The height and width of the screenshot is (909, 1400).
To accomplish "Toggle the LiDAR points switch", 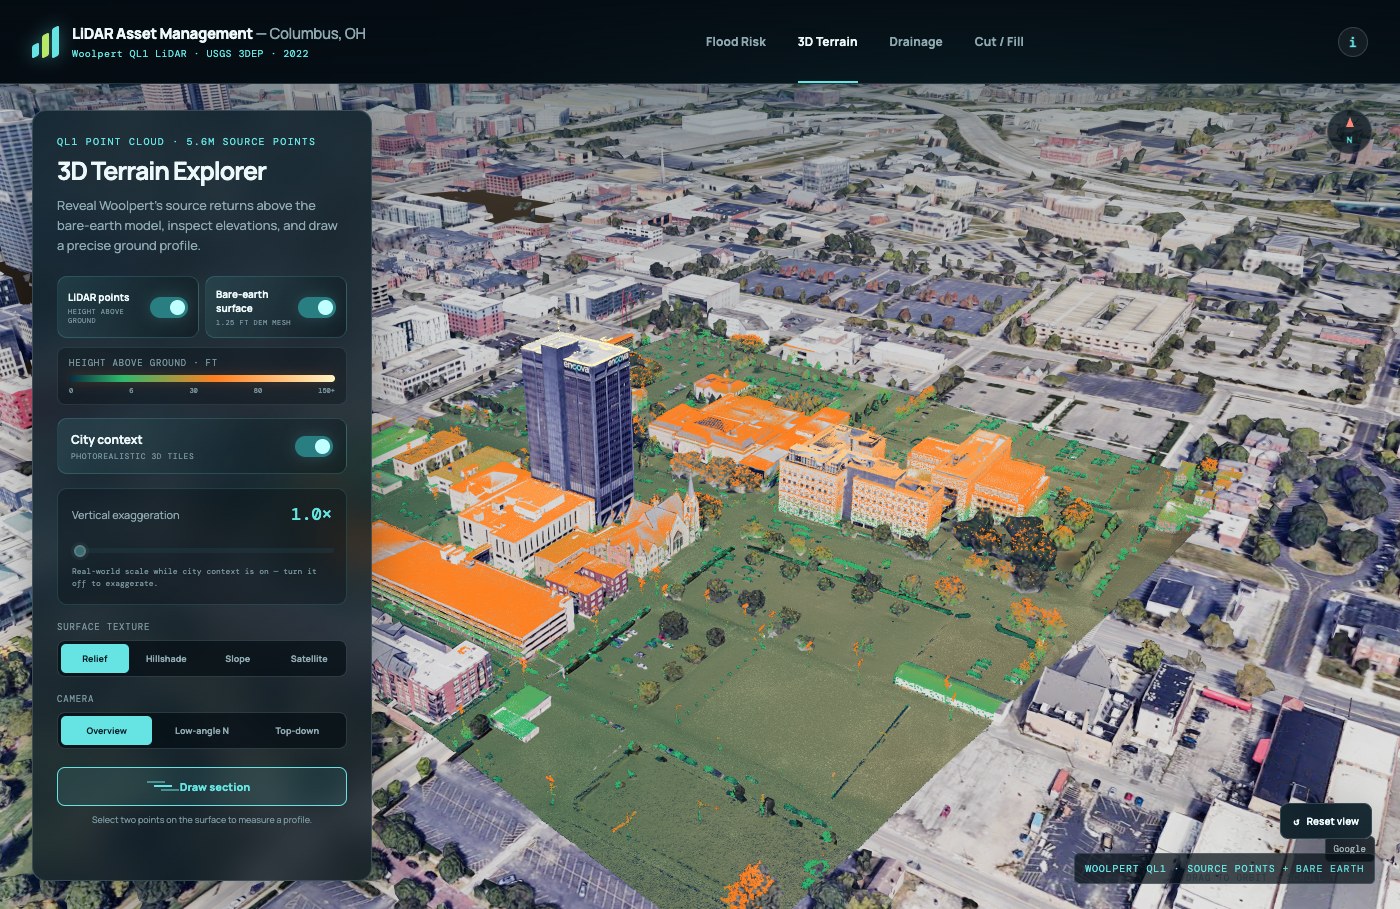I will coord(169,307).
